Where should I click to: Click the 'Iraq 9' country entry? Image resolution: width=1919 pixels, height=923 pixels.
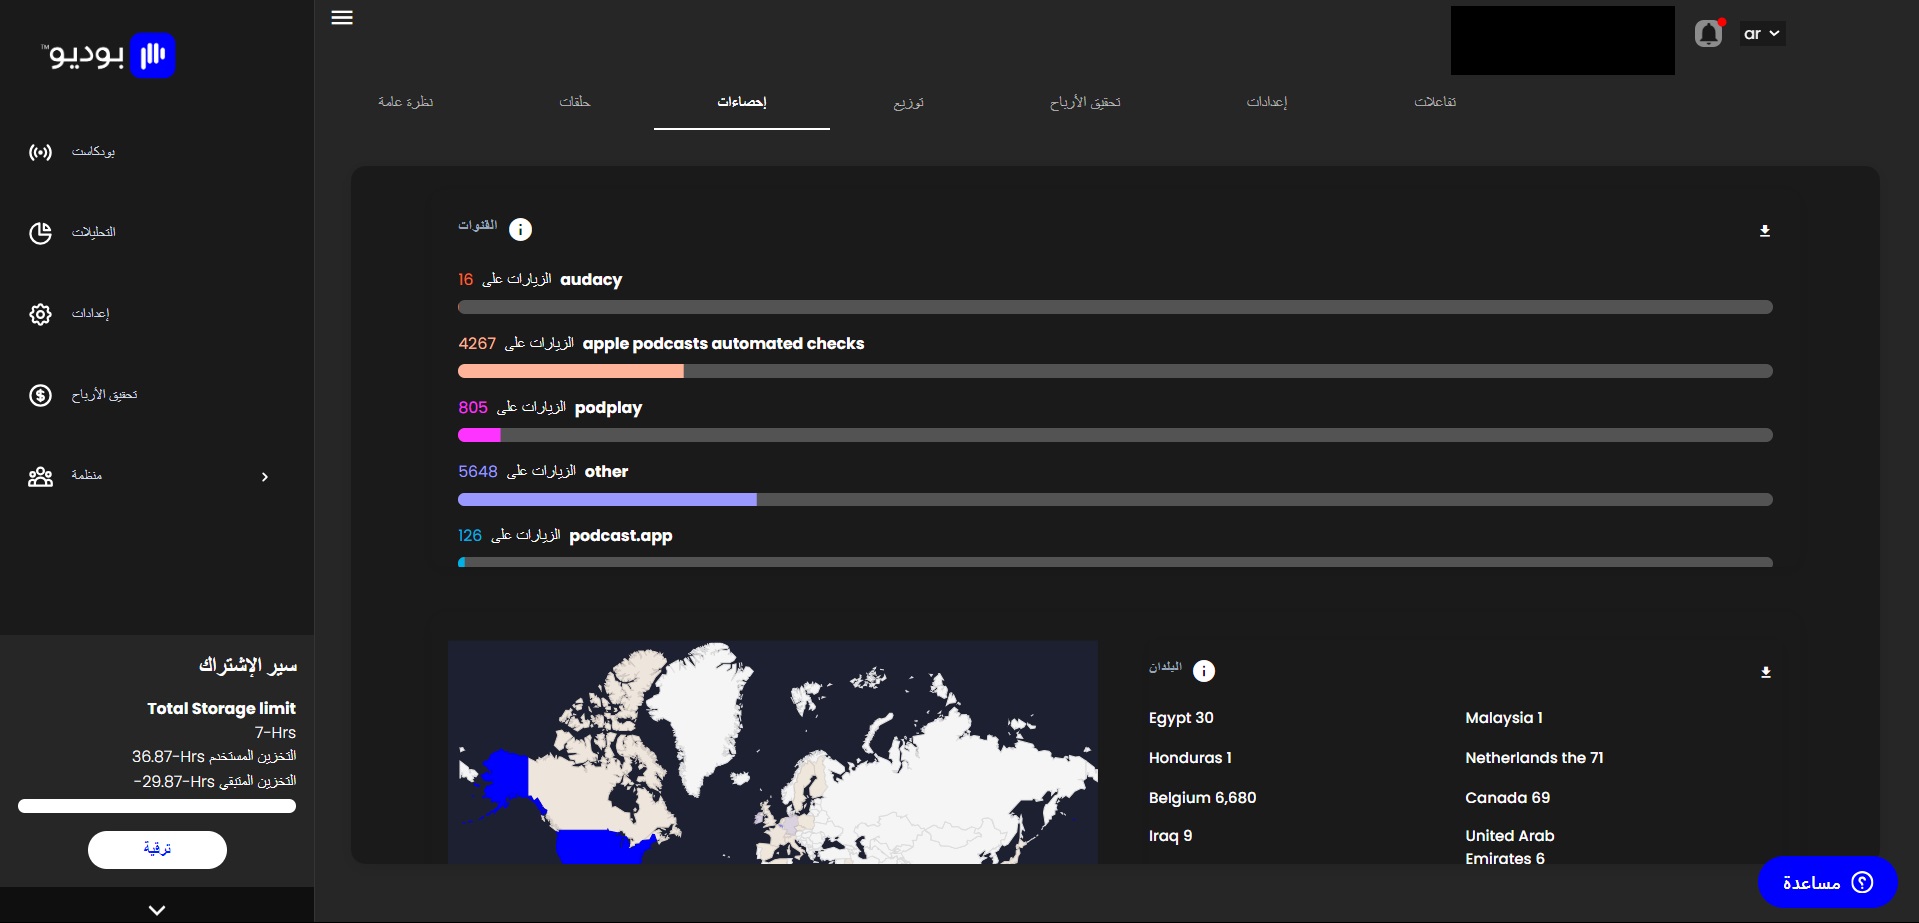tap(1170, 836)
